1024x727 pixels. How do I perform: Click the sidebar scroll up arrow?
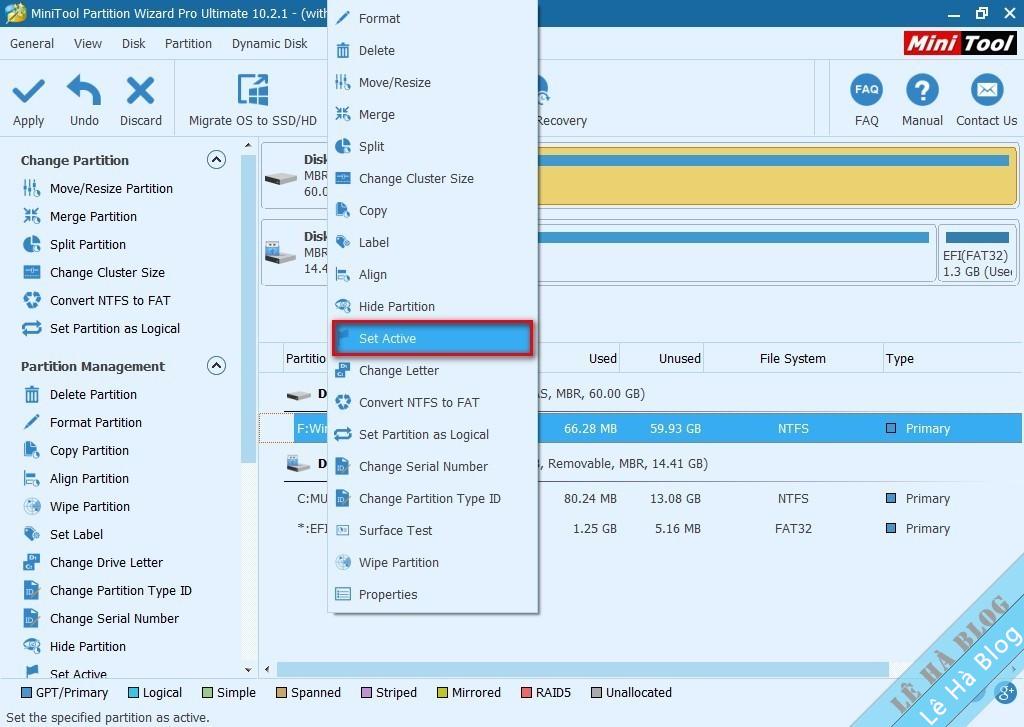248,145
